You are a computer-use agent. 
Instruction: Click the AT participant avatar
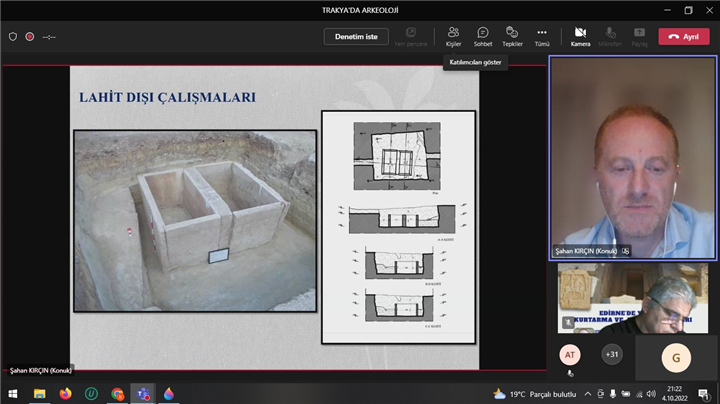click(x=570, y=355)
